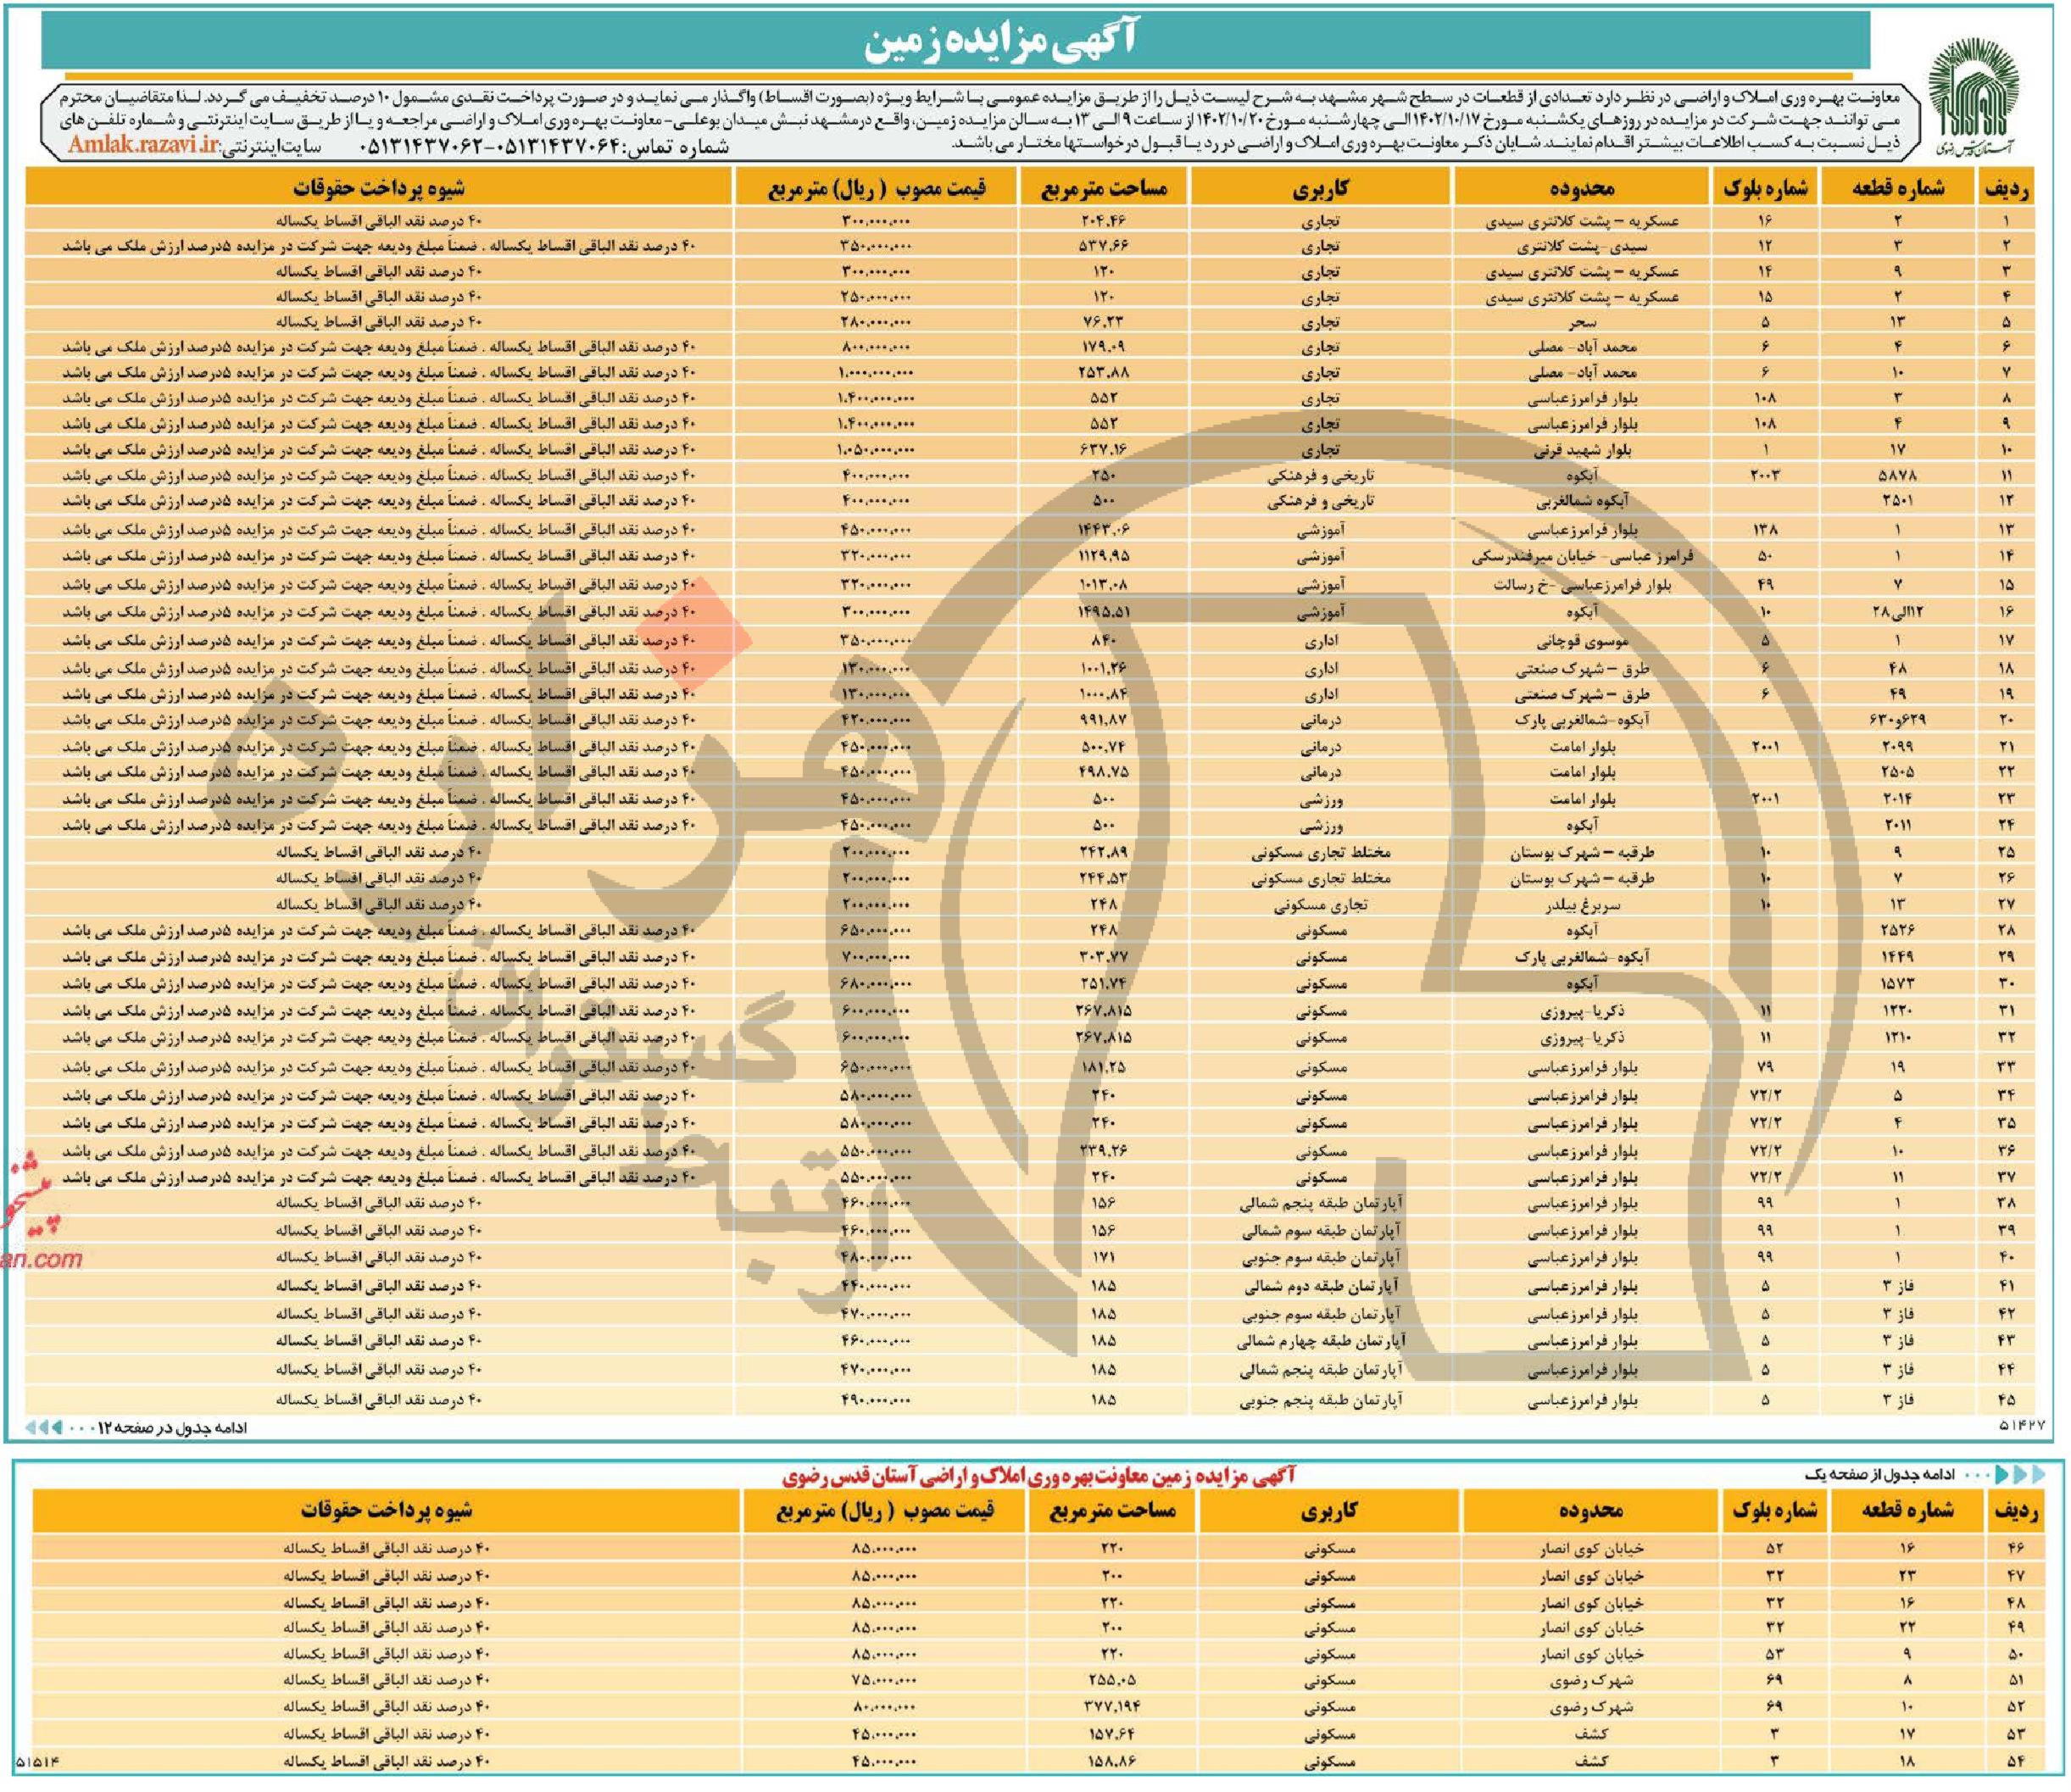Screen dimensions: 2071x1792
Task: Click the plot number "۲۵۲۶"
Action: pos(1897,930)
